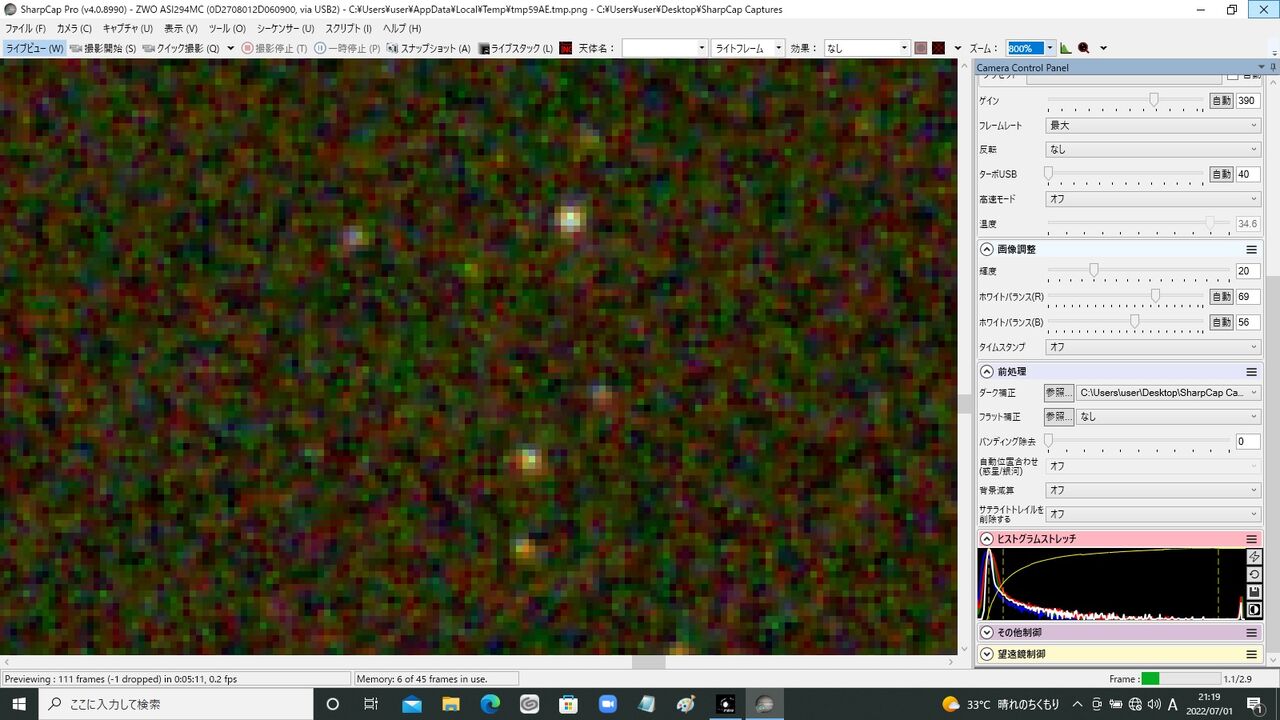
Task: Open Microsoft Edge from the taskbar
Action: coord(490,704)
